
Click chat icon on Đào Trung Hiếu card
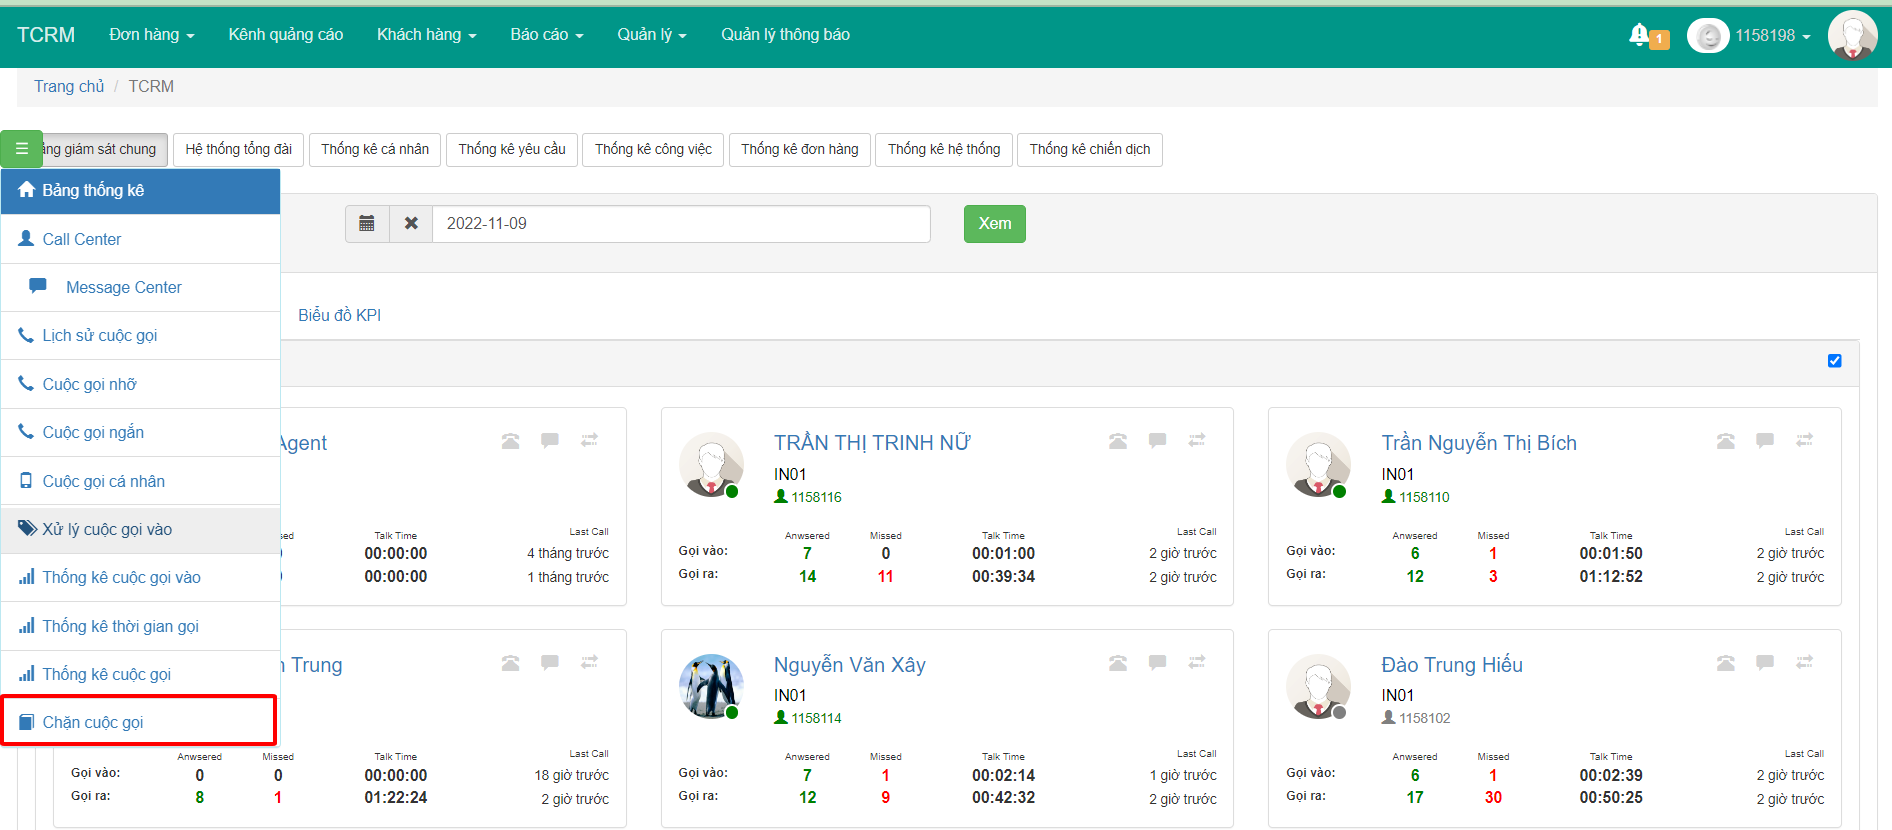(x=1765, y=662)
